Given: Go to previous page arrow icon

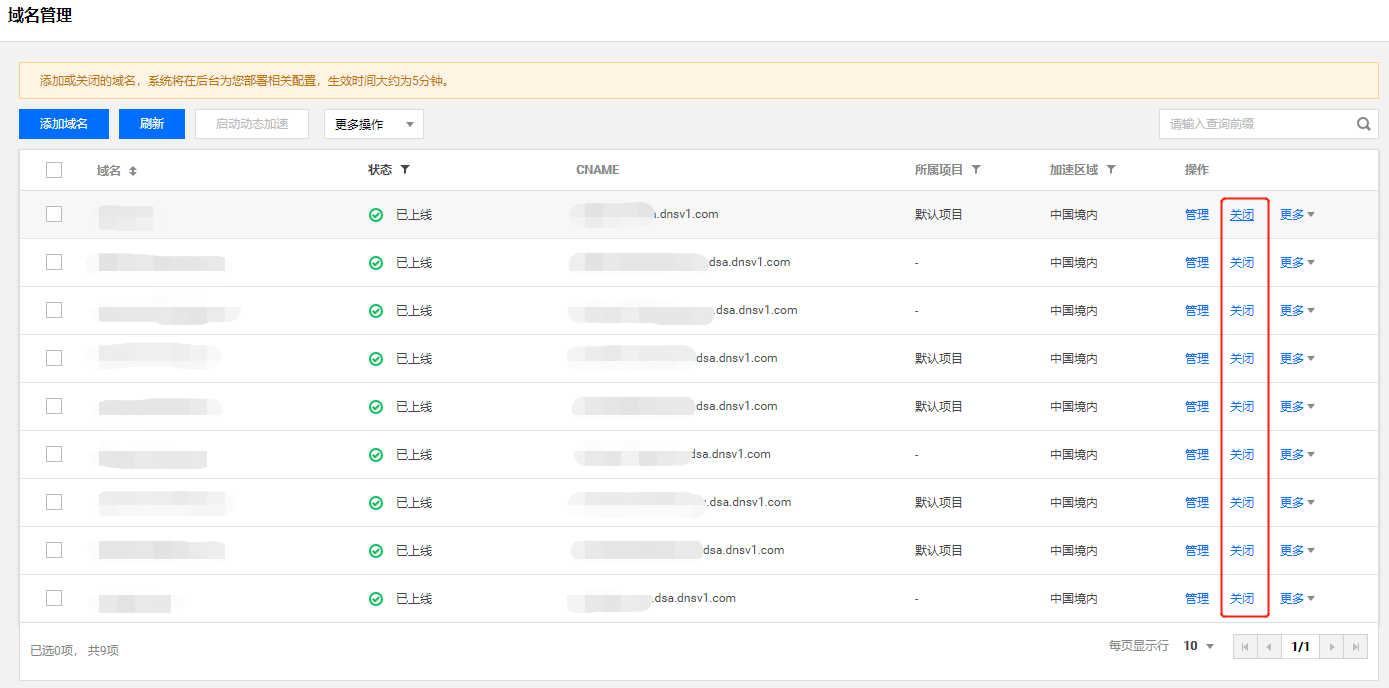Looking at the screenshot, I should (x=1269, y=647).
